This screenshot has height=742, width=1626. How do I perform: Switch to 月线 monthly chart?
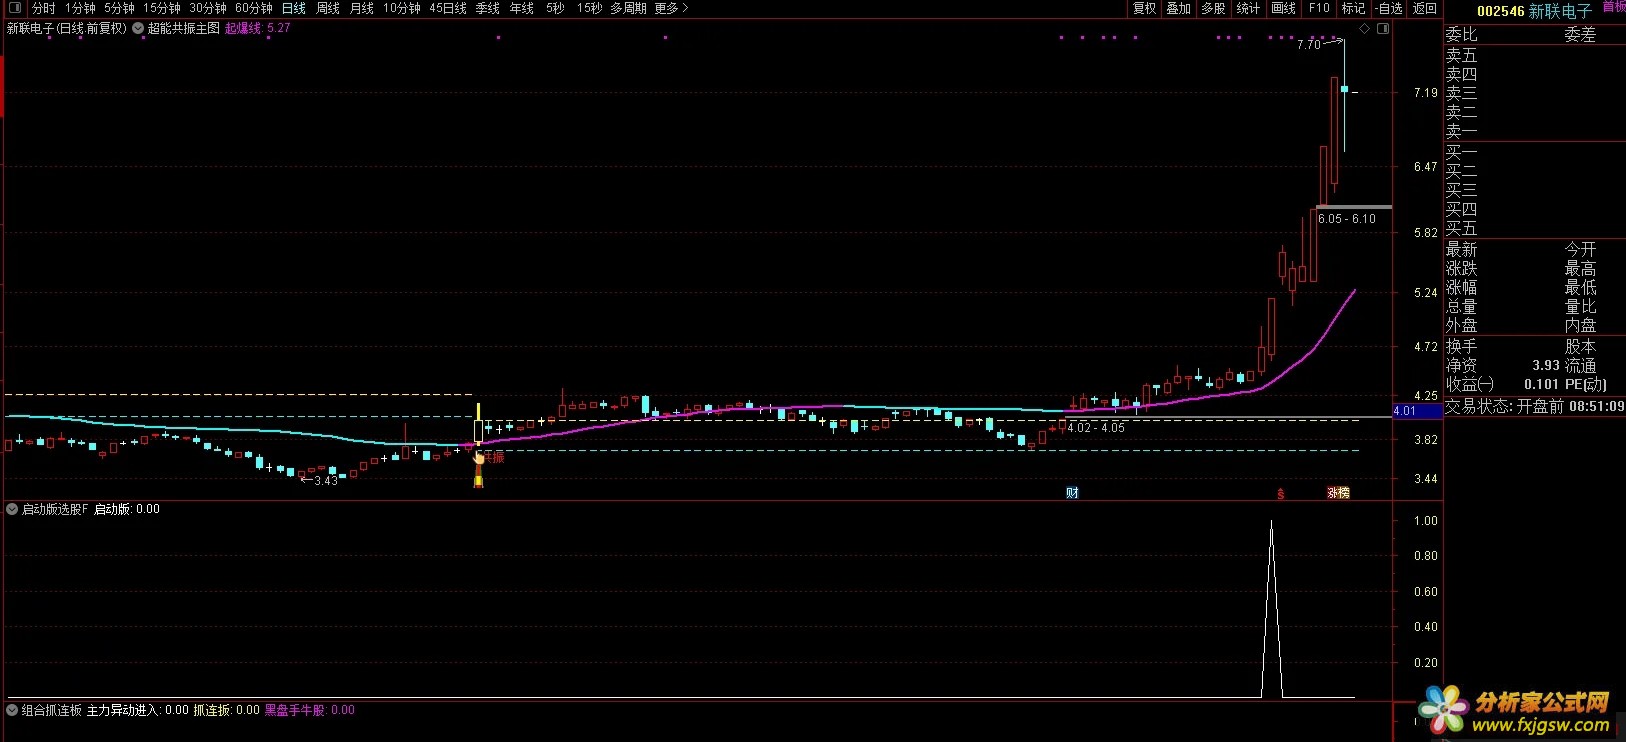[361, 8]
